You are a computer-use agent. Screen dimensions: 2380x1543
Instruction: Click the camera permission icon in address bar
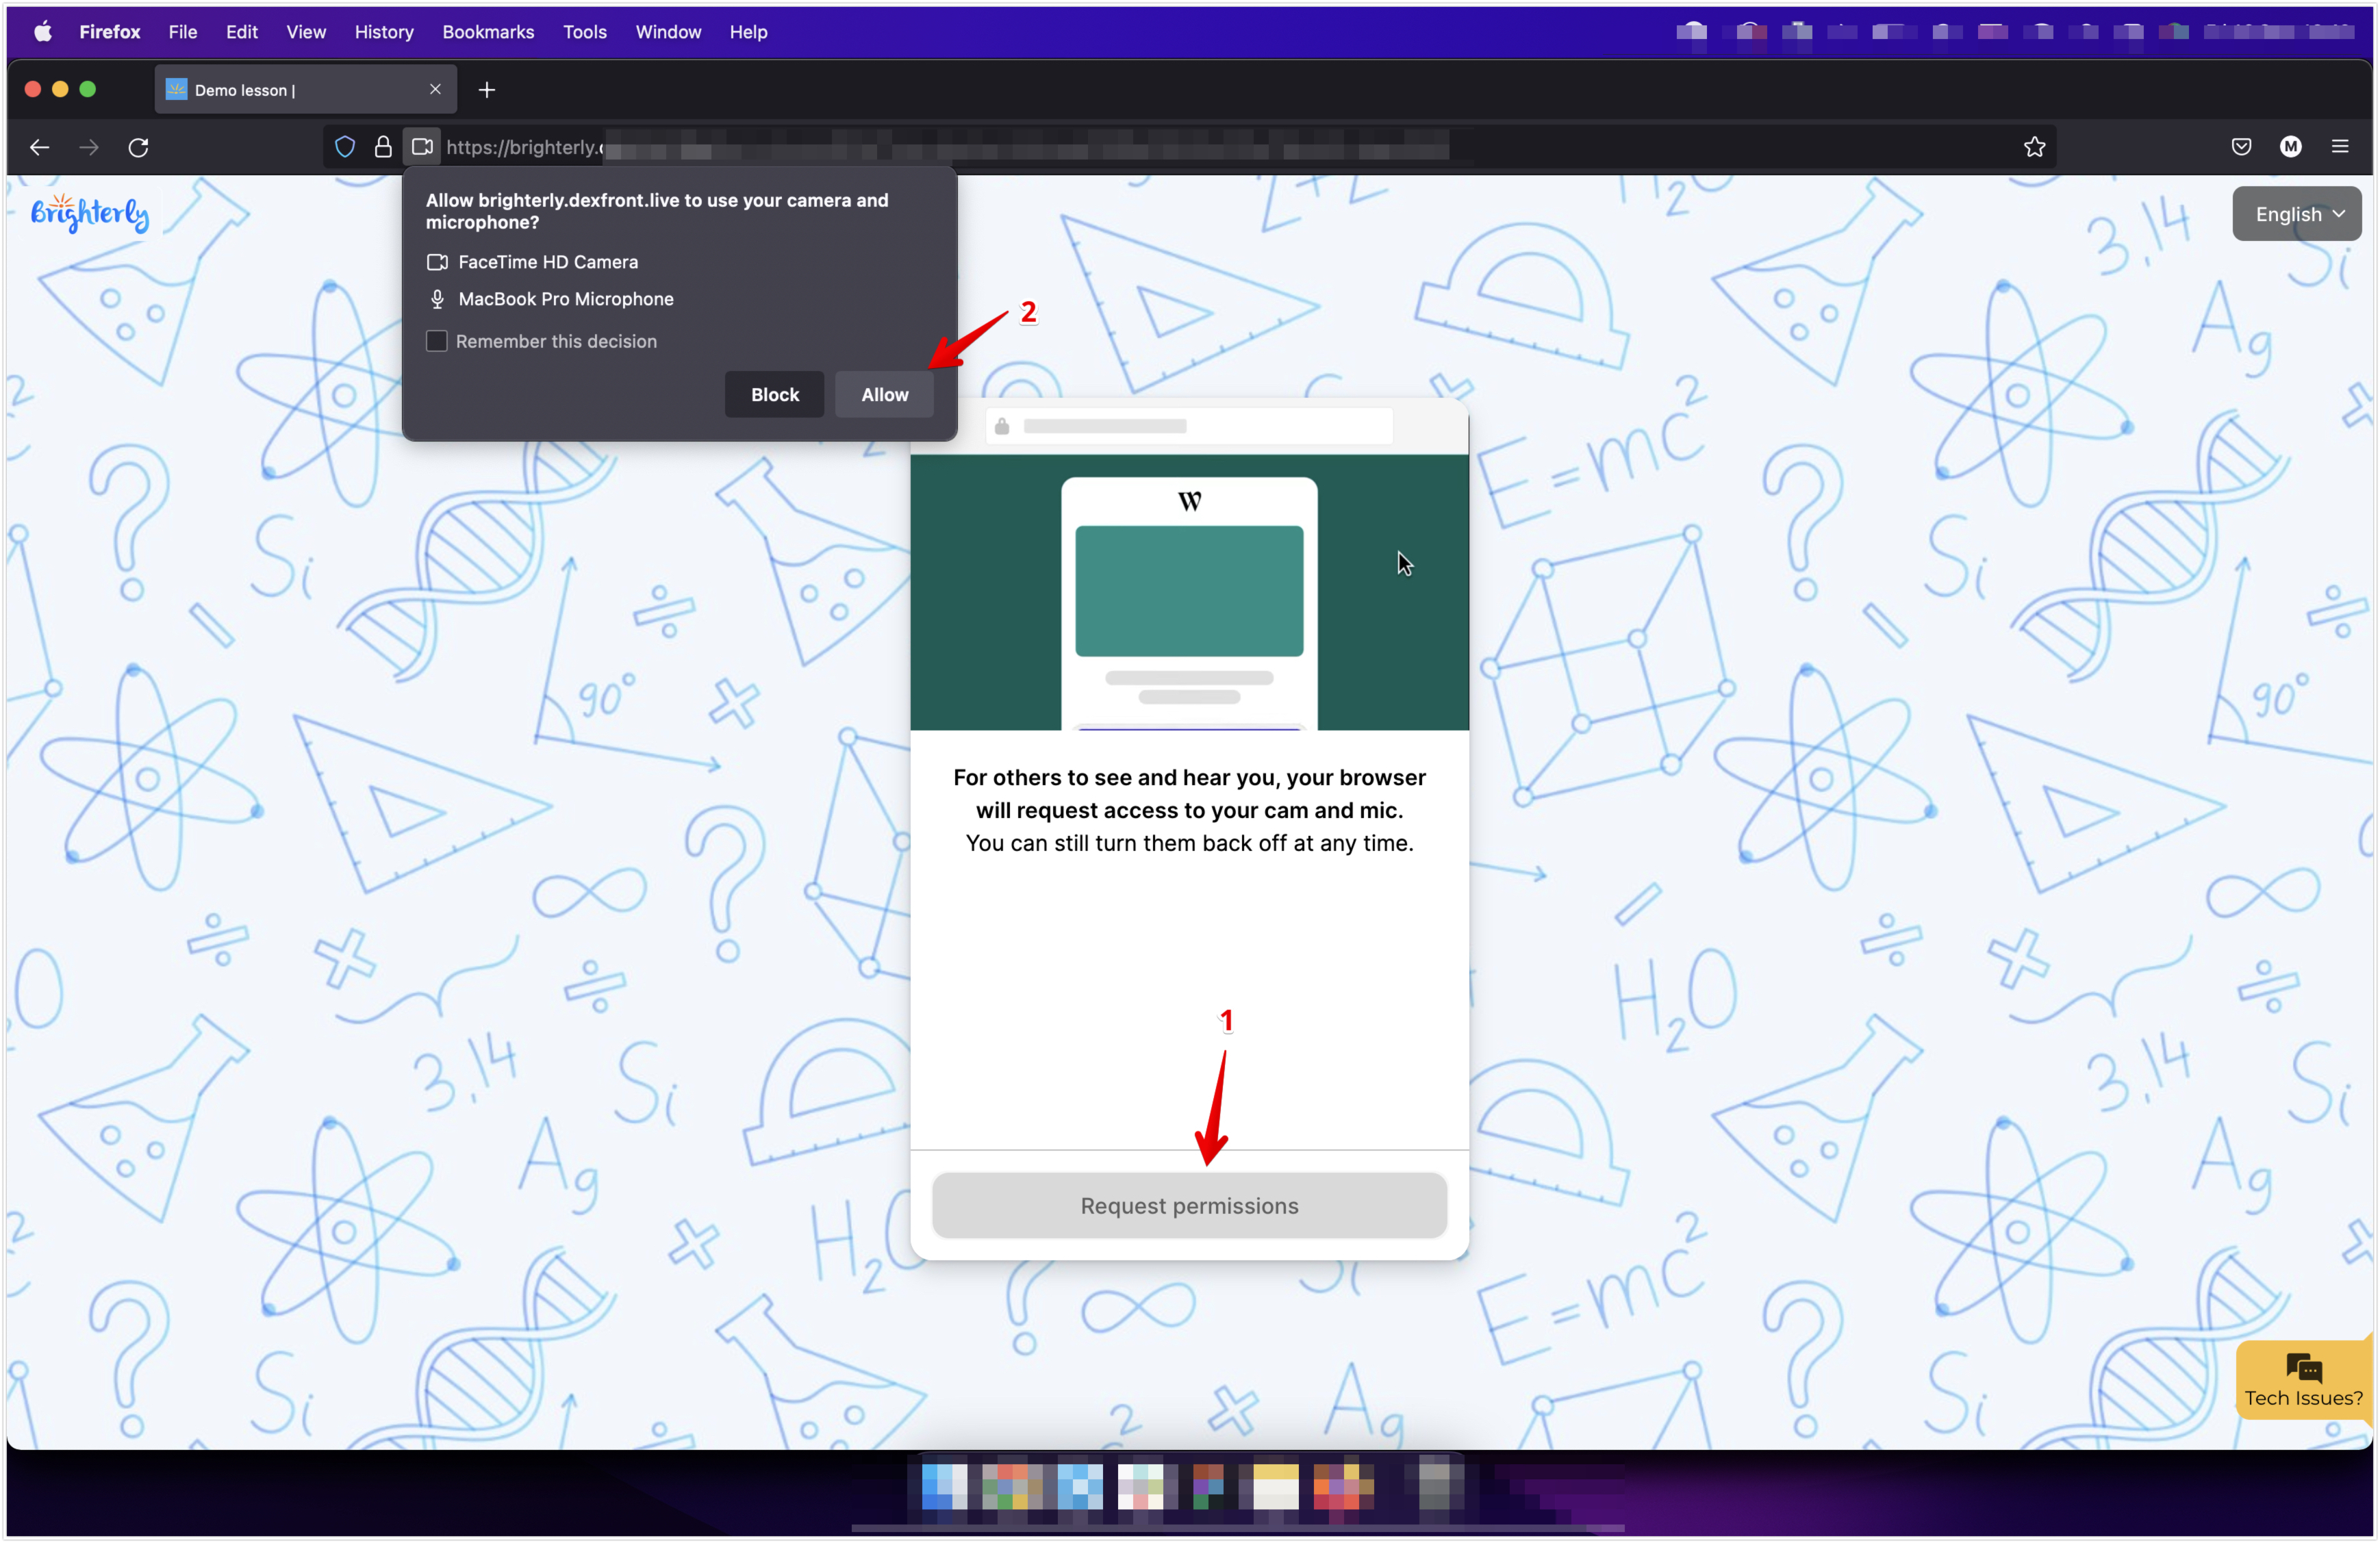point(422,147)
